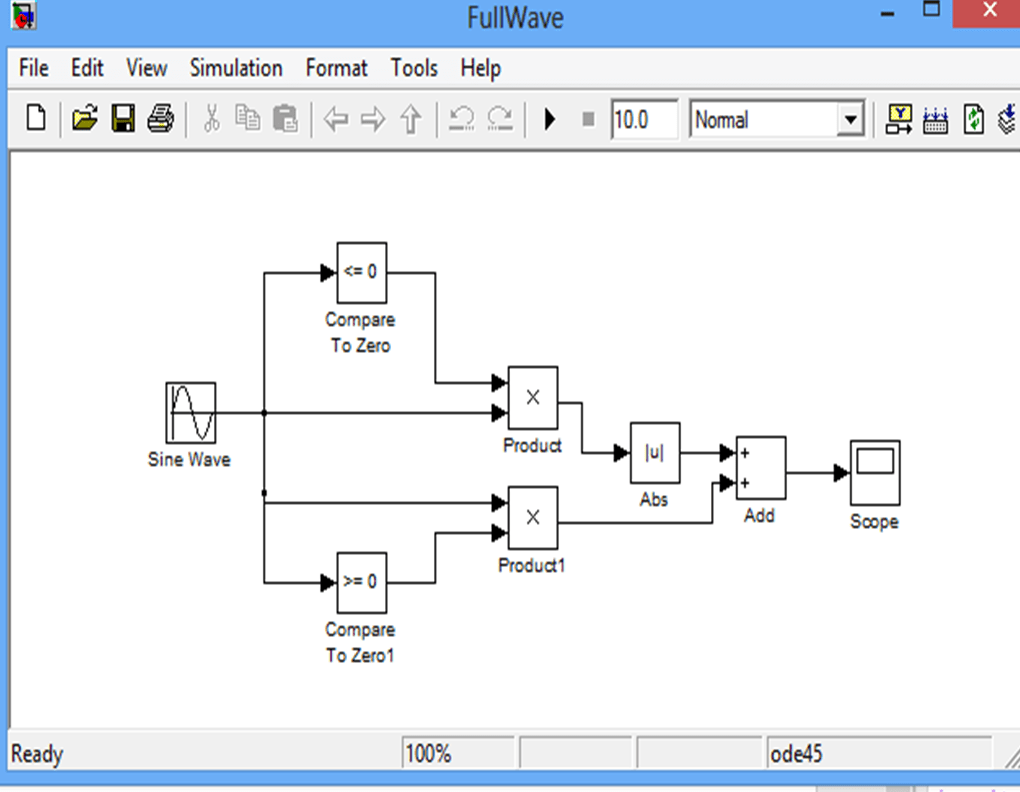
Task: Open the Tools menu
Action: point(414,68)
